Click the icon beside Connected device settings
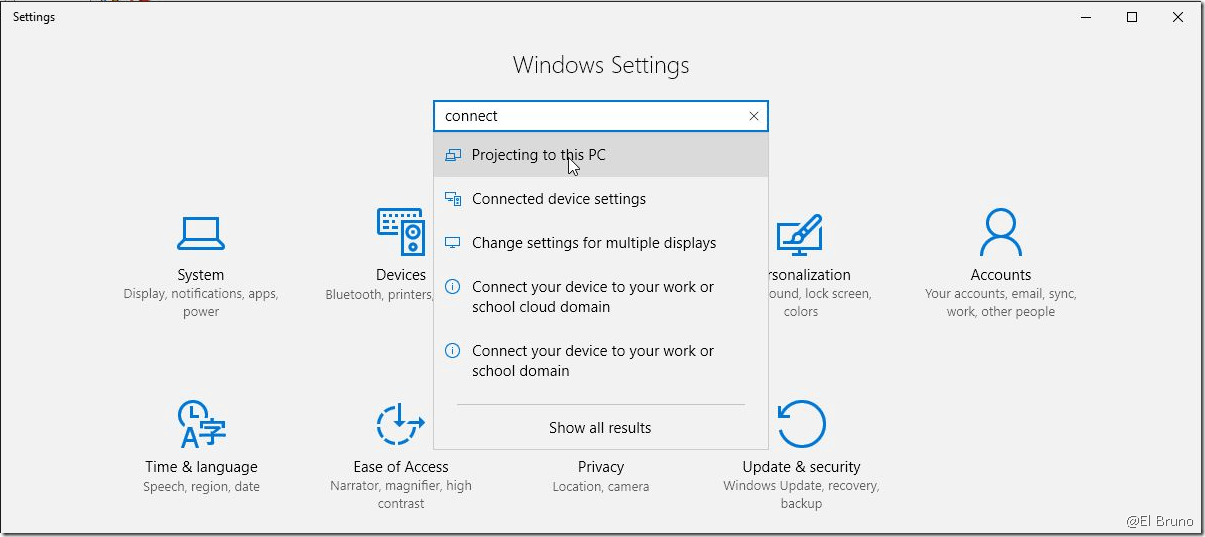 coord(453,199)
